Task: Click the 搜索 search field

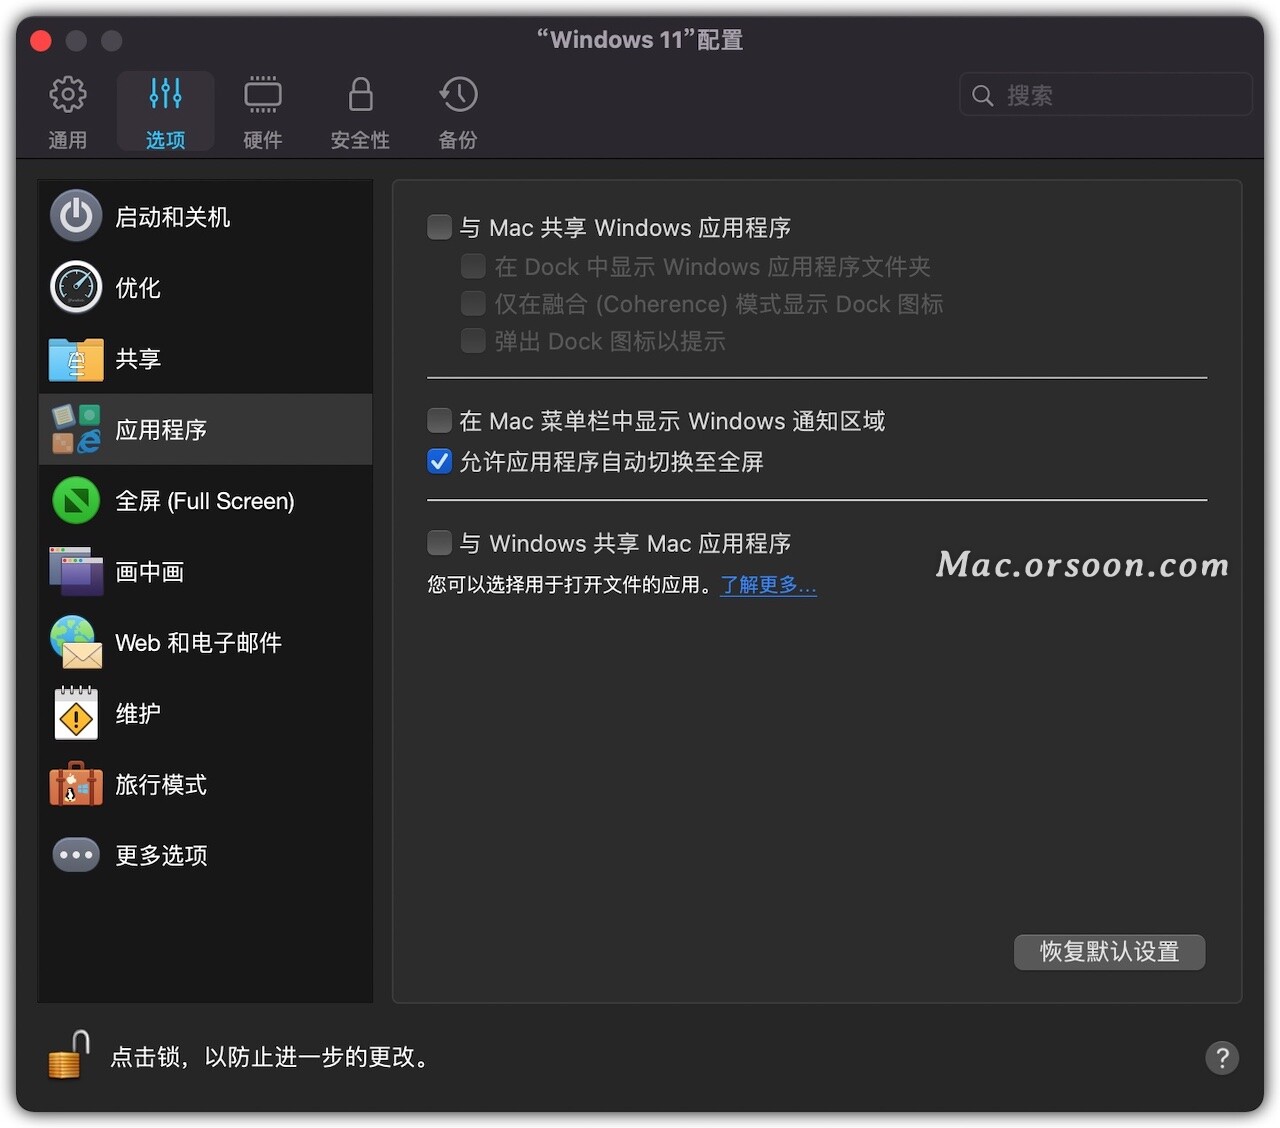Action: click(x=1106, y=95)
